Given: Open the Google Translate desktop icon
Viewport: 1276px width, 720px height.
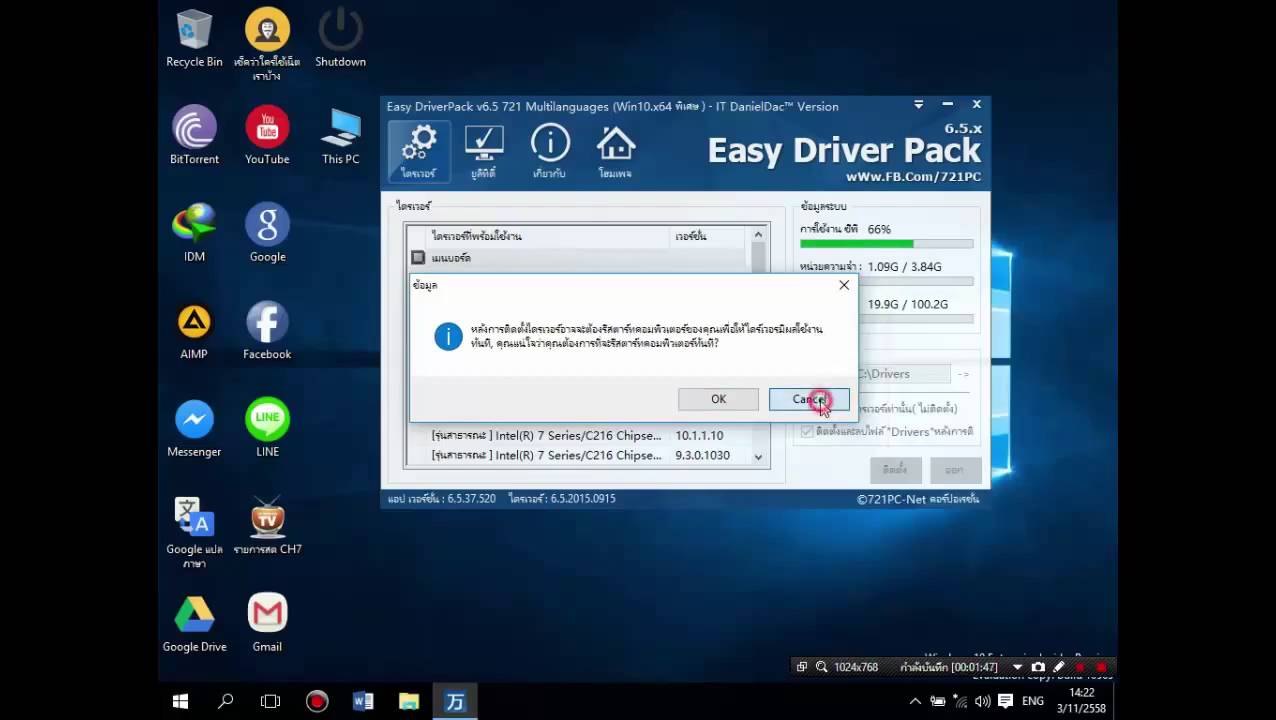Looking at the screenshot, I should pyautogui.click(x=194, y=532).
